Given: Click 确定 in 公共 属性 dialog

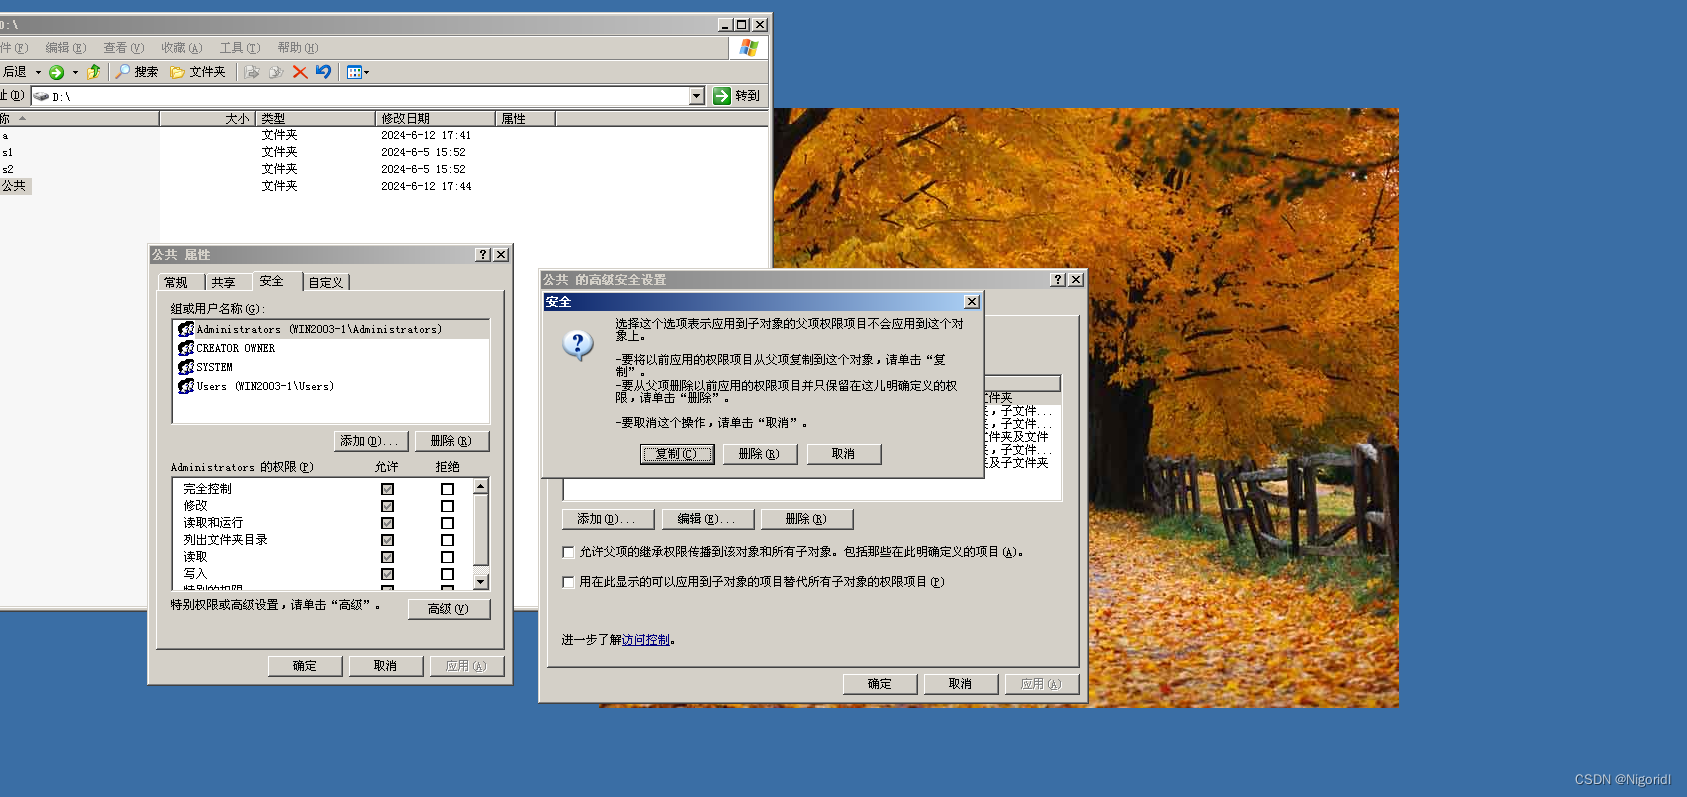Looking at the screenshot, I should click(x=305, y=666).
